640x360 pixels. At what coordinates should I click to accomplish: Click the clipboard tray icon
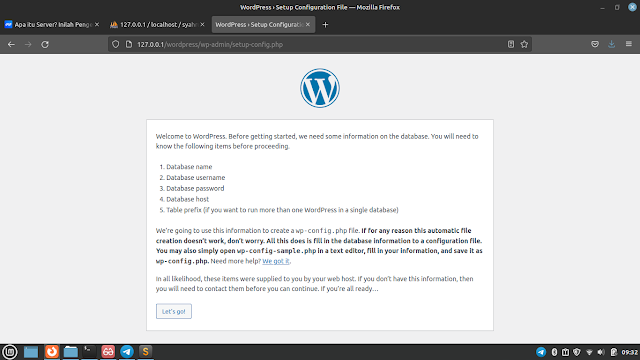(x=565, y=352)
